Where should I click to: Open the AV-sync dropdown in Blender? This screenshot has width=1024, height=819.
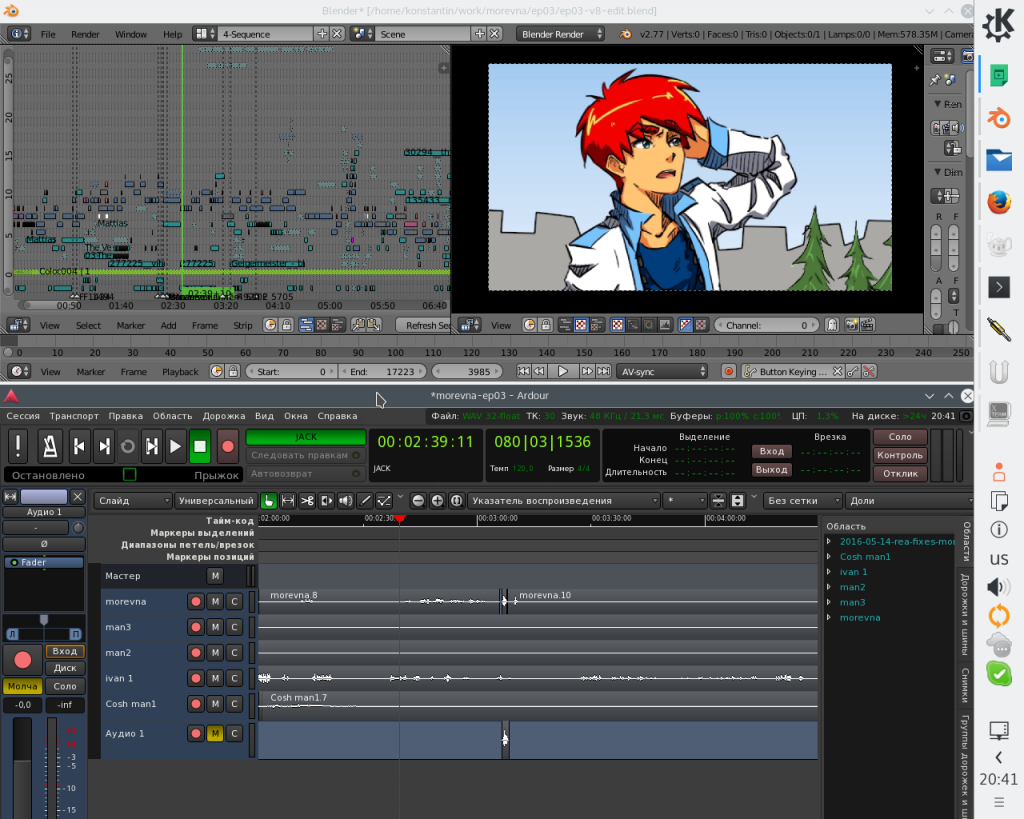tap(662, 372)
